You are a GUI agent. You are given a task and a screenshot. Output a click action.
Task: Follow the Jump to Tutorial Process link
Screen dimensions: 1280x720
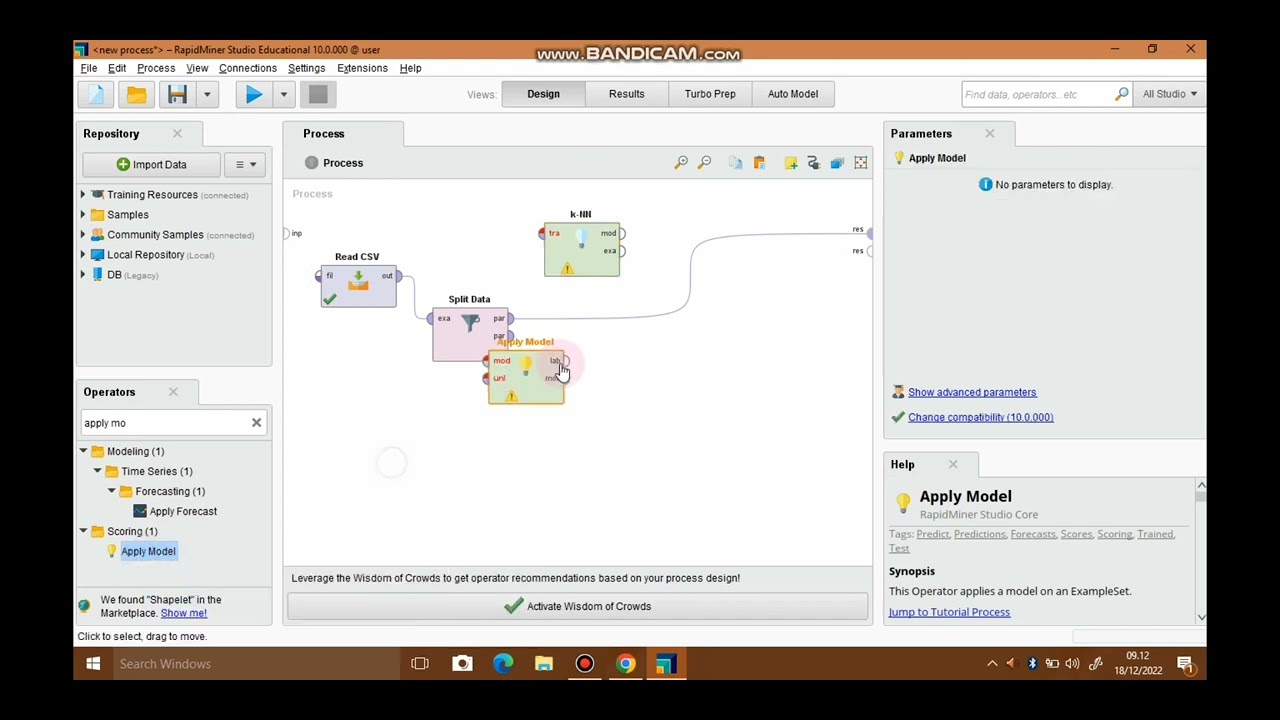(949, 612)
